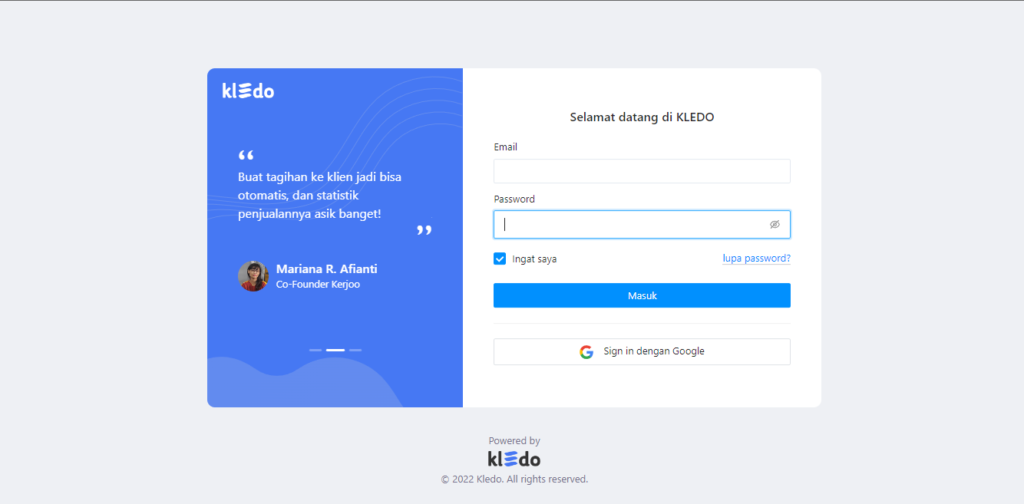
Task: Click the Email field label
Action: click(x=505, y=147)
